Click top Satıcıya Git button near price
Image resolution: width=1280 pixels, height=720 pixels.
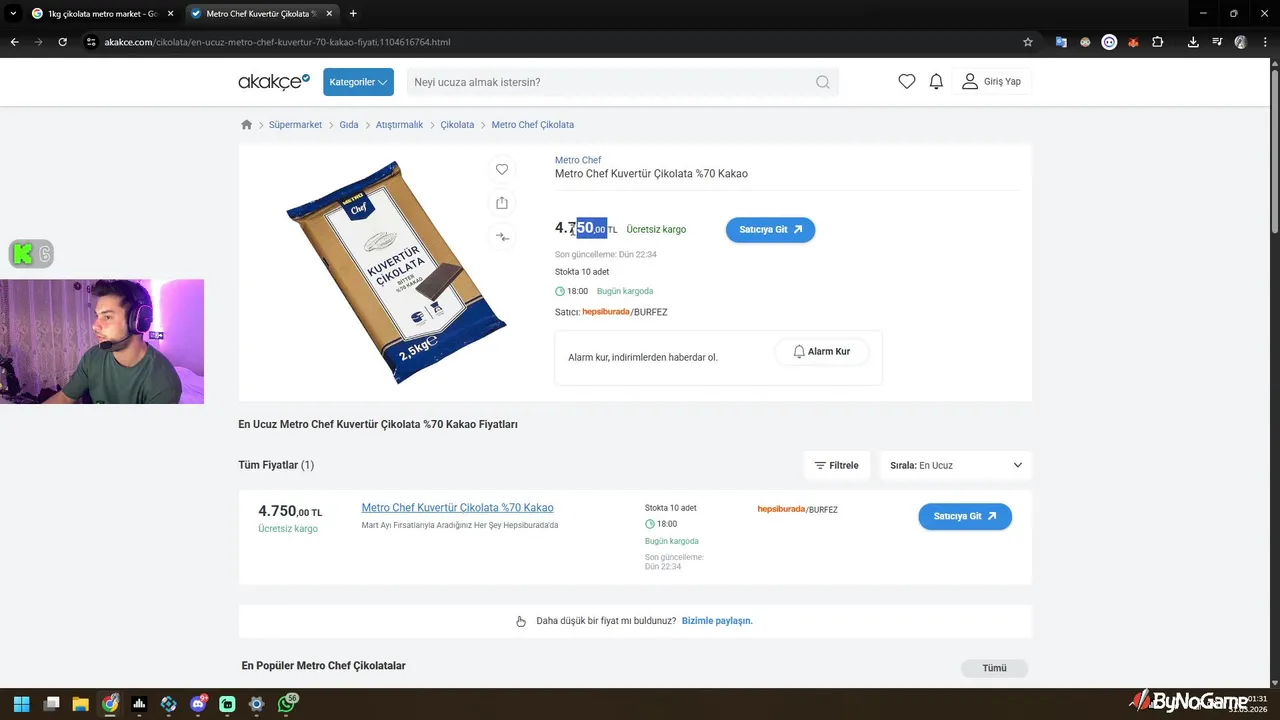point(770,229)
